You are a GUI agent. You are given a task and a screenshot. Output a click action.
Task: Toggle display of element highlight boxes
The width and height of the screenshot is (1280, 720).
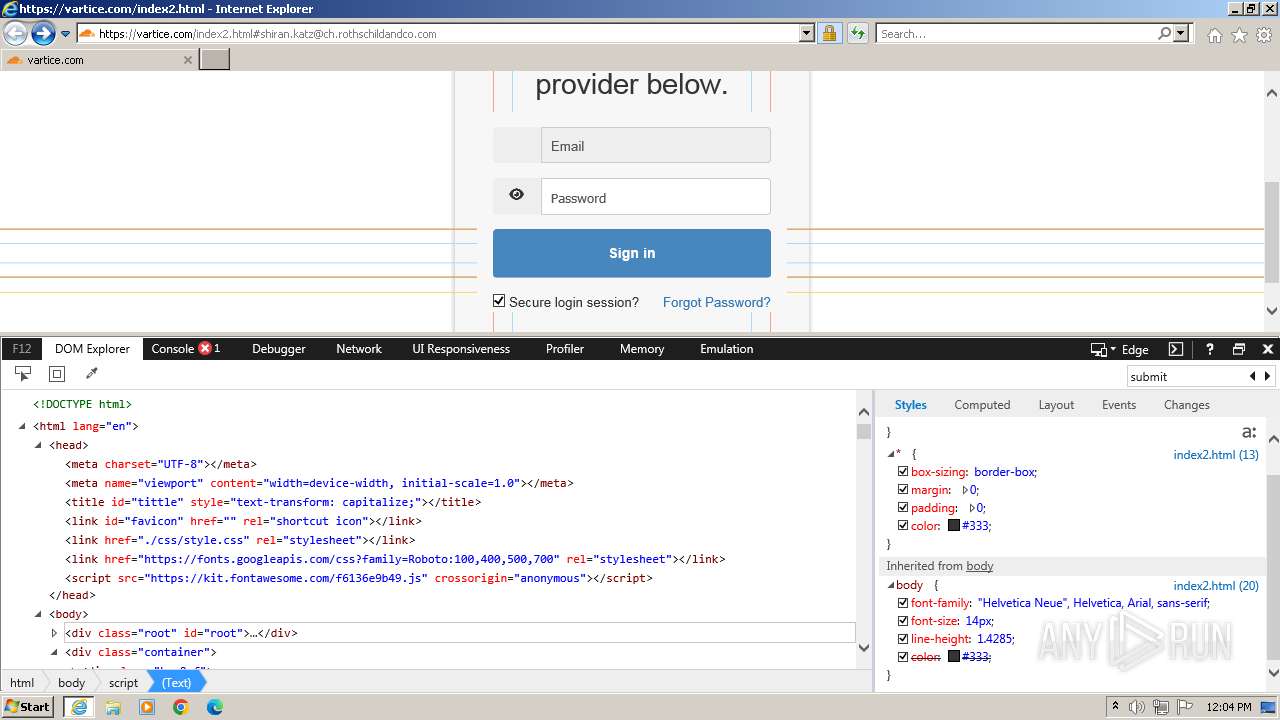click(57, 374)
